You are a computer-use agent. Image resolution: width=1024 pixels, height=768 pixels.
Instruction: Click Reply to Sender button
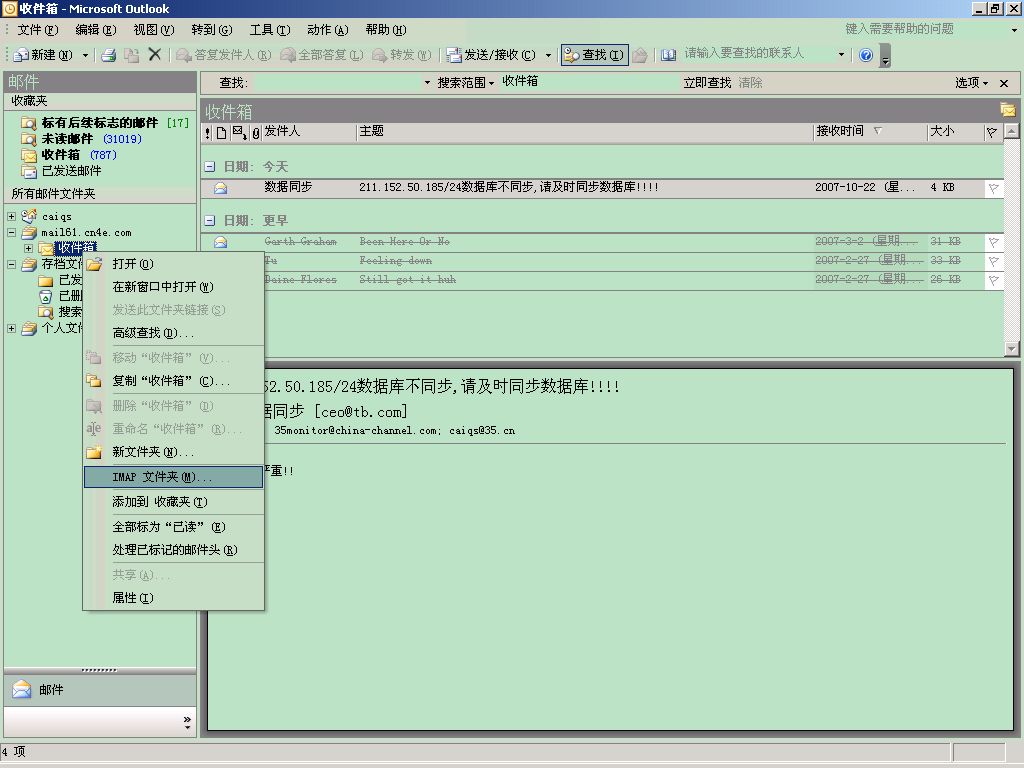[224, 55]
